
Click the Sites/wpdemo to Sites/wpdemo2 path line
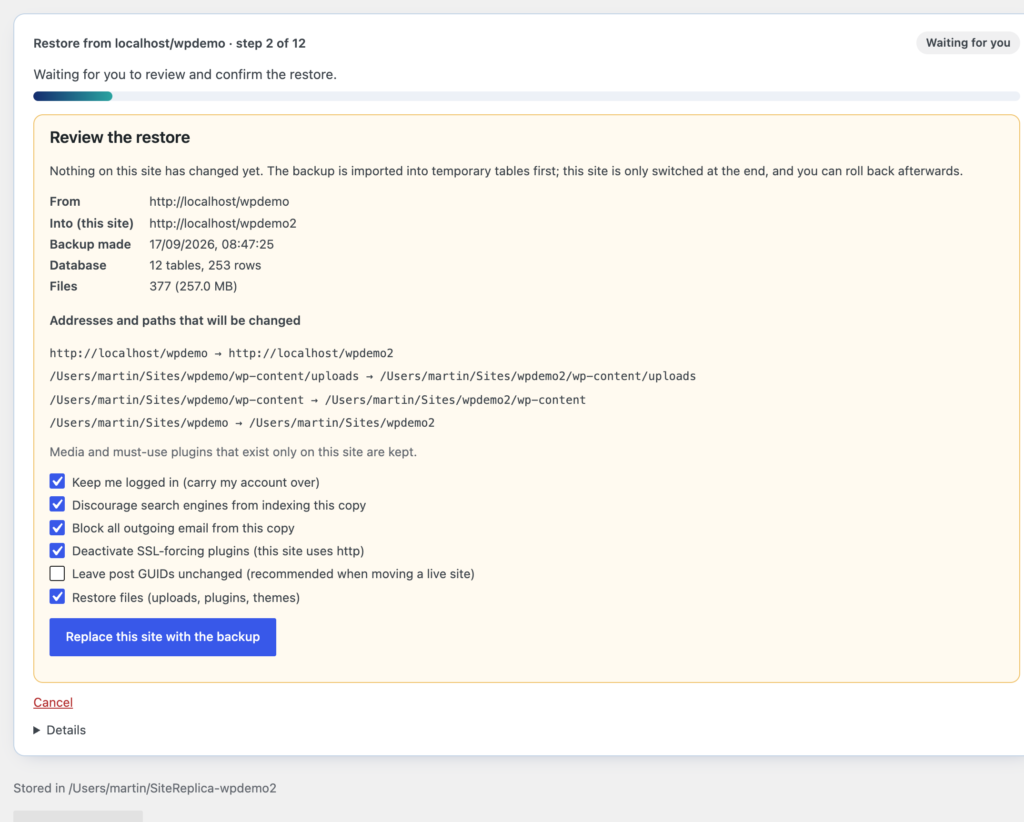[x=242, y=423]
